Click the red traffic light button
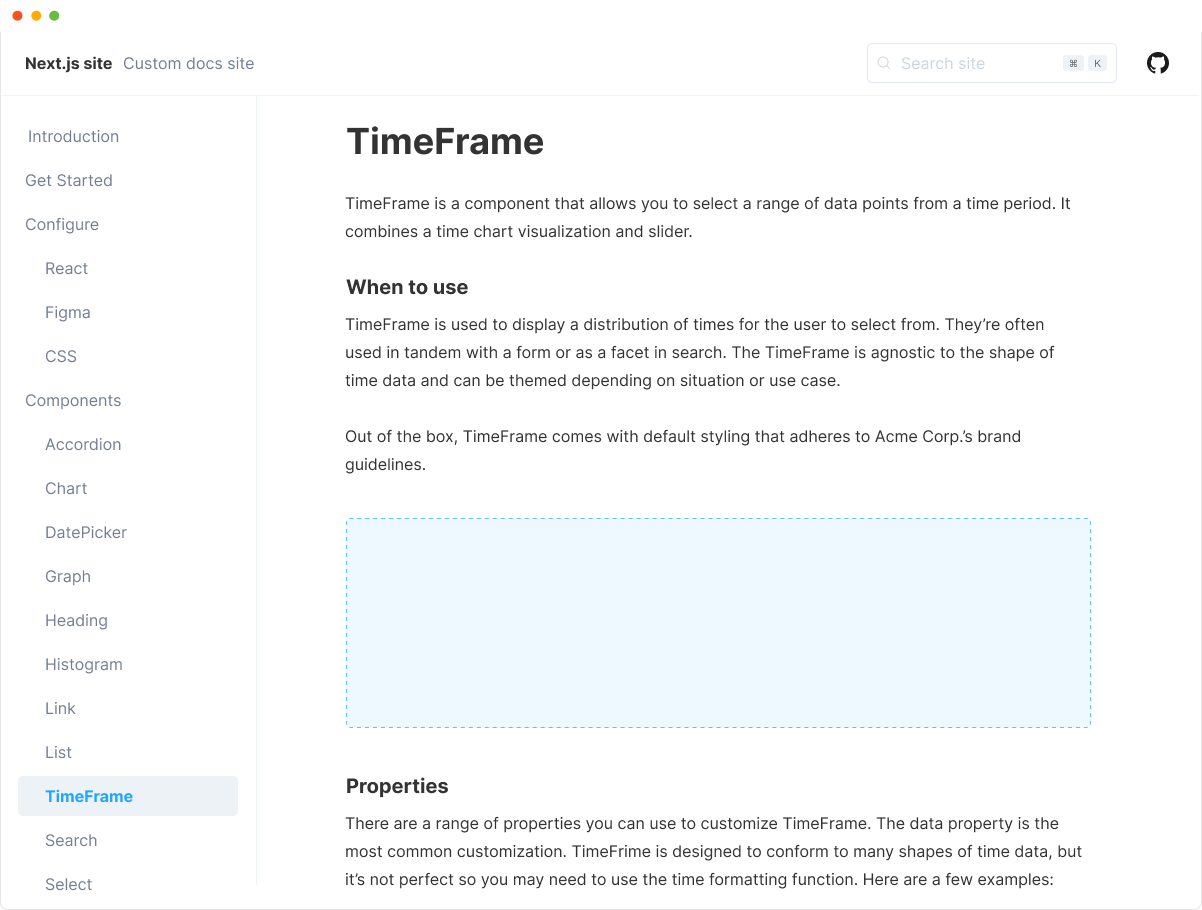 [16, 15]
